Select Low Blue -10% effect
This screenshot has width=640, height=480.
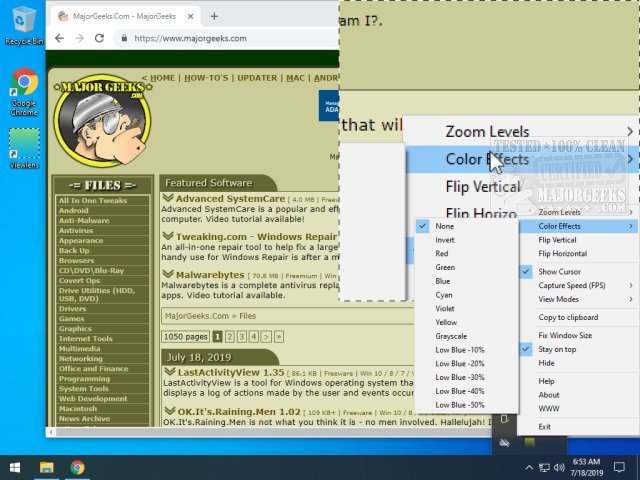pos(465,350)
